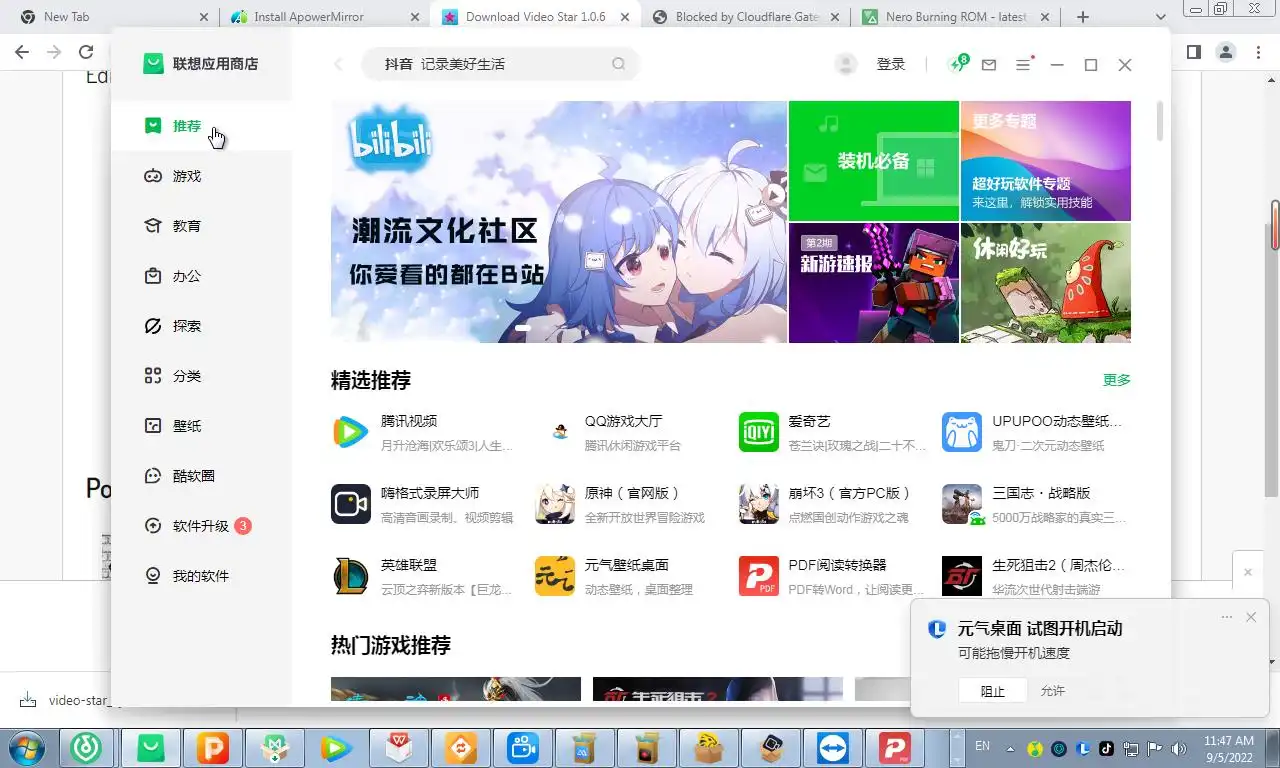This screenshot has height=768, width=1280.
Task: Click the 登录 login link
Action: pyautogui.click(x=891, y=64)
